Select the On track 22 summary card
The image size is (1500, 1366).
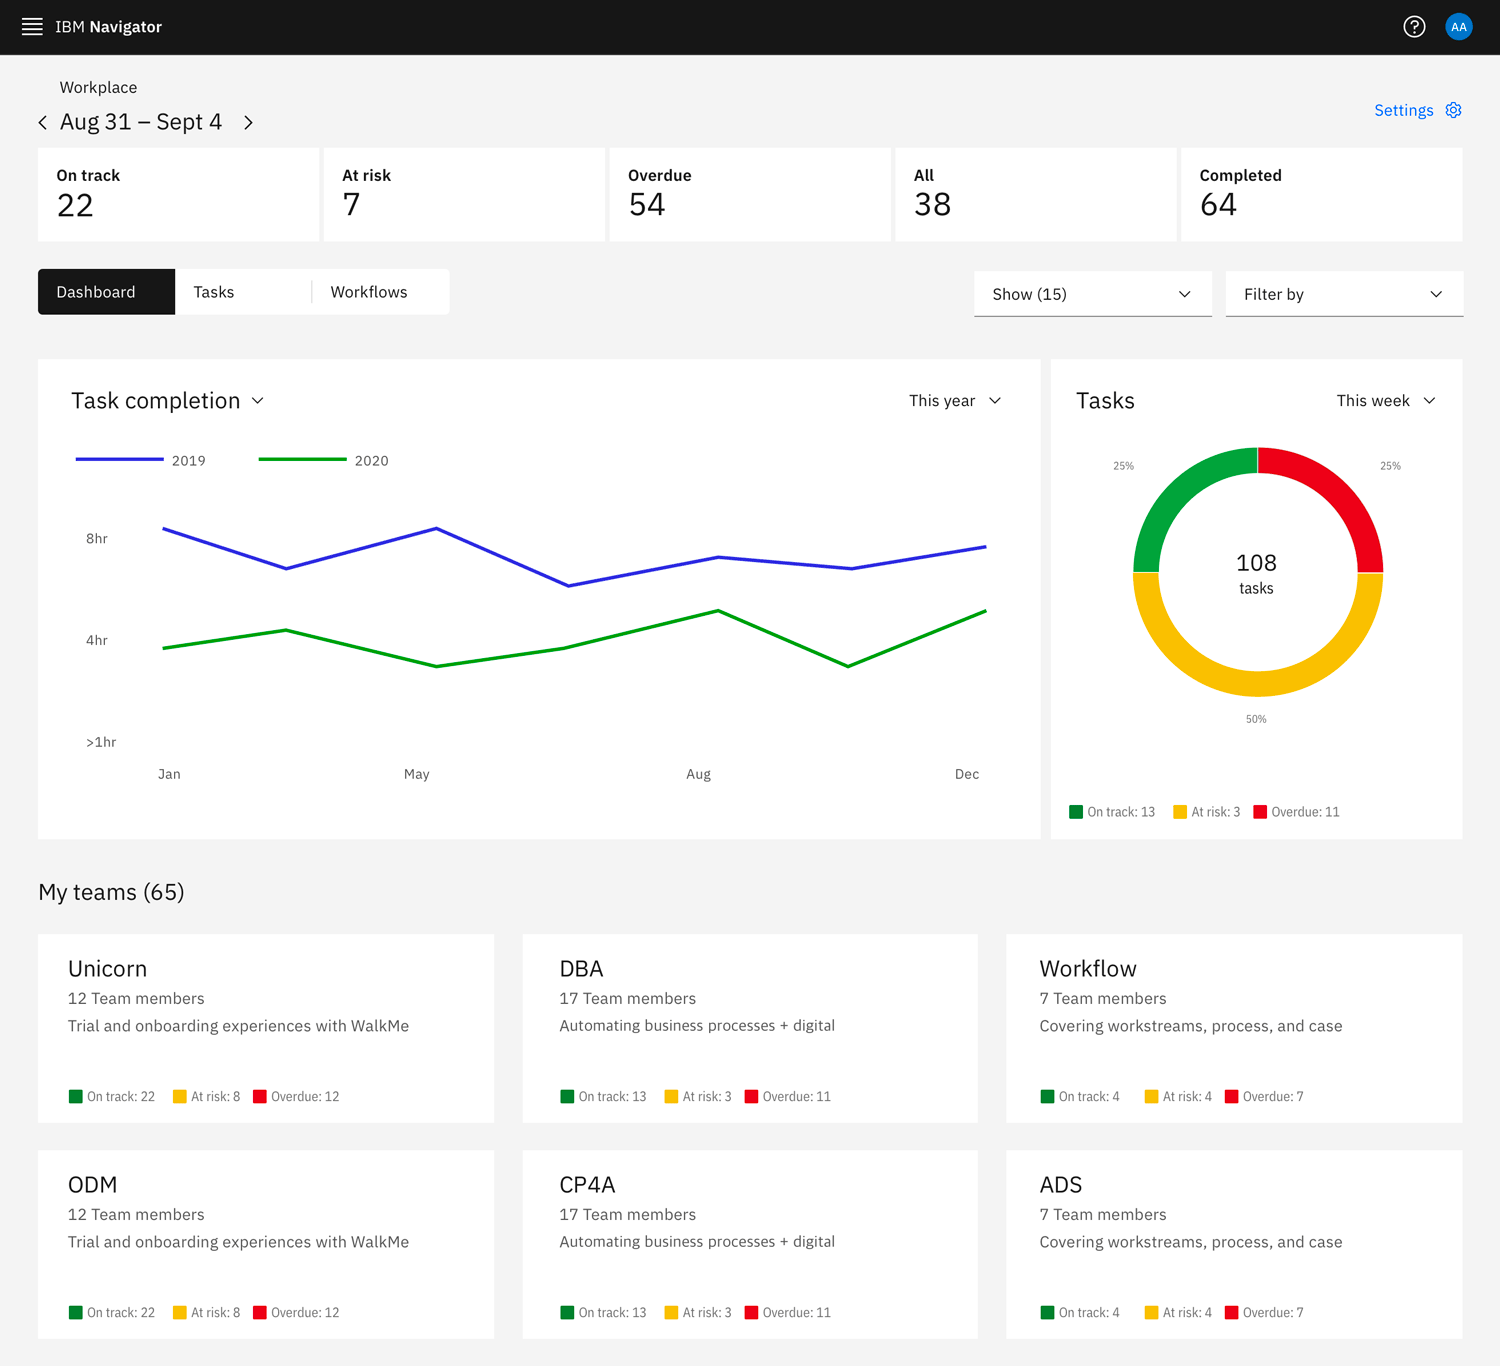pos(178,195)
